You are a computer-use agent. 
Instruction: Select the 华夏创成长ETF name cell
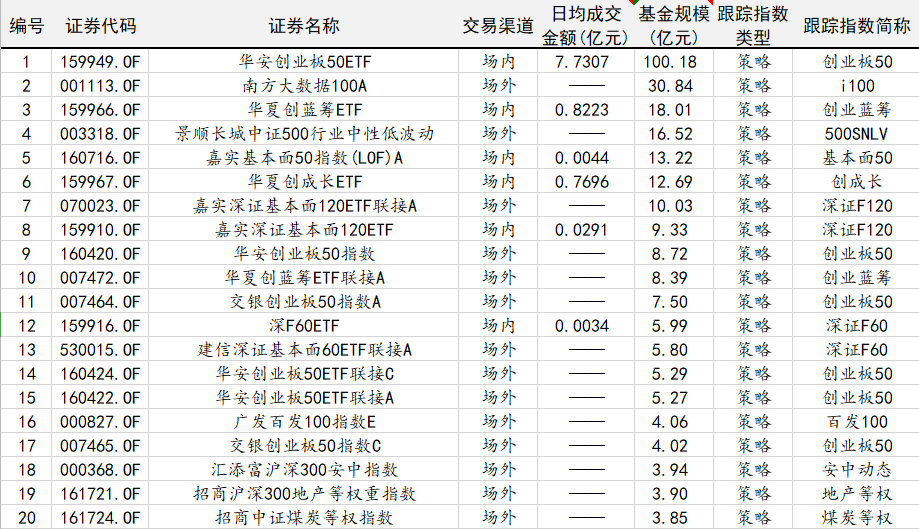click(304, 182)
